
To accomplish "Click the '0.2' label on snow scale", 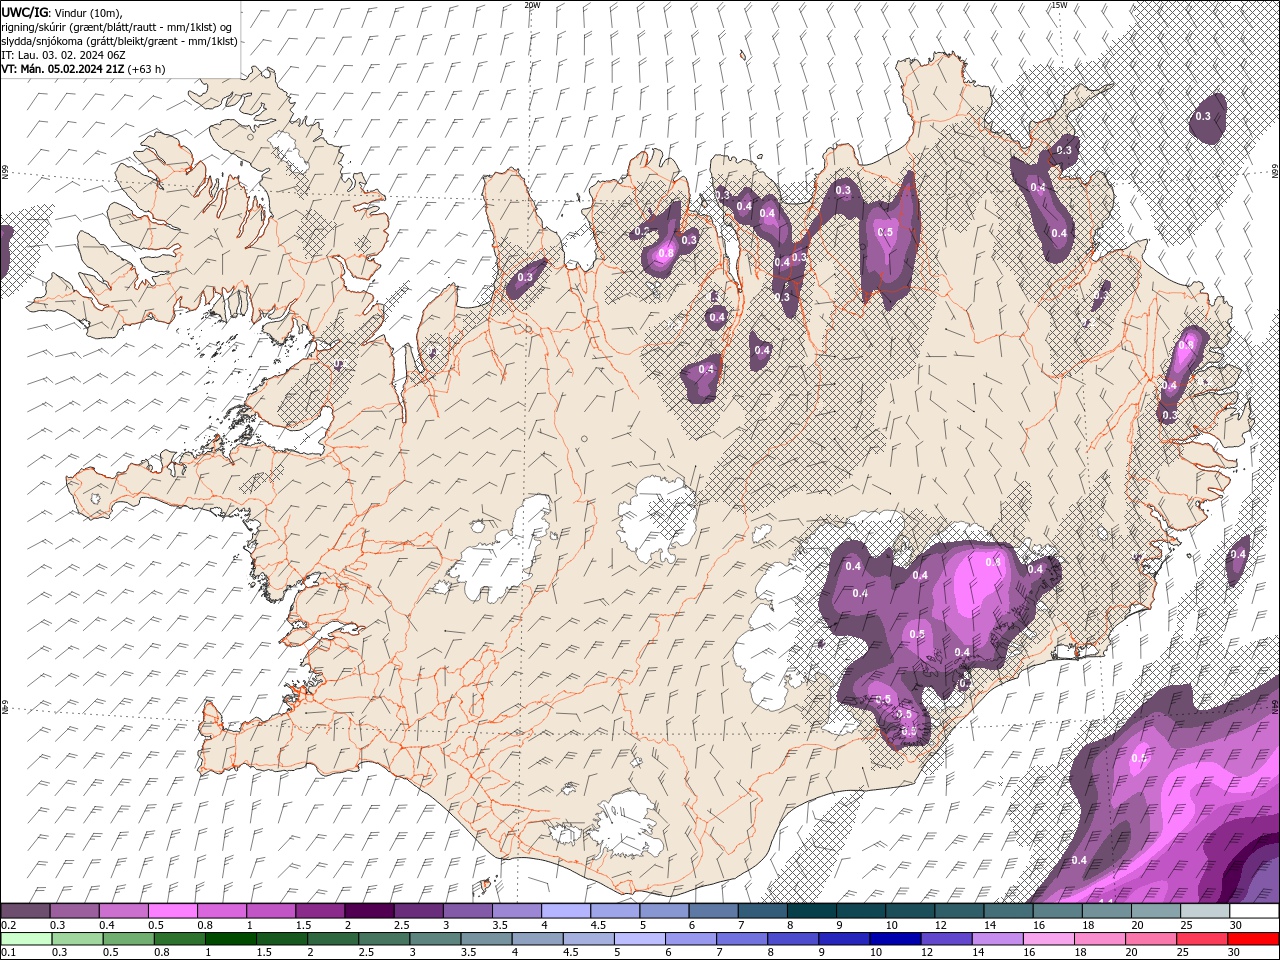I will click(x=7, y=925).
